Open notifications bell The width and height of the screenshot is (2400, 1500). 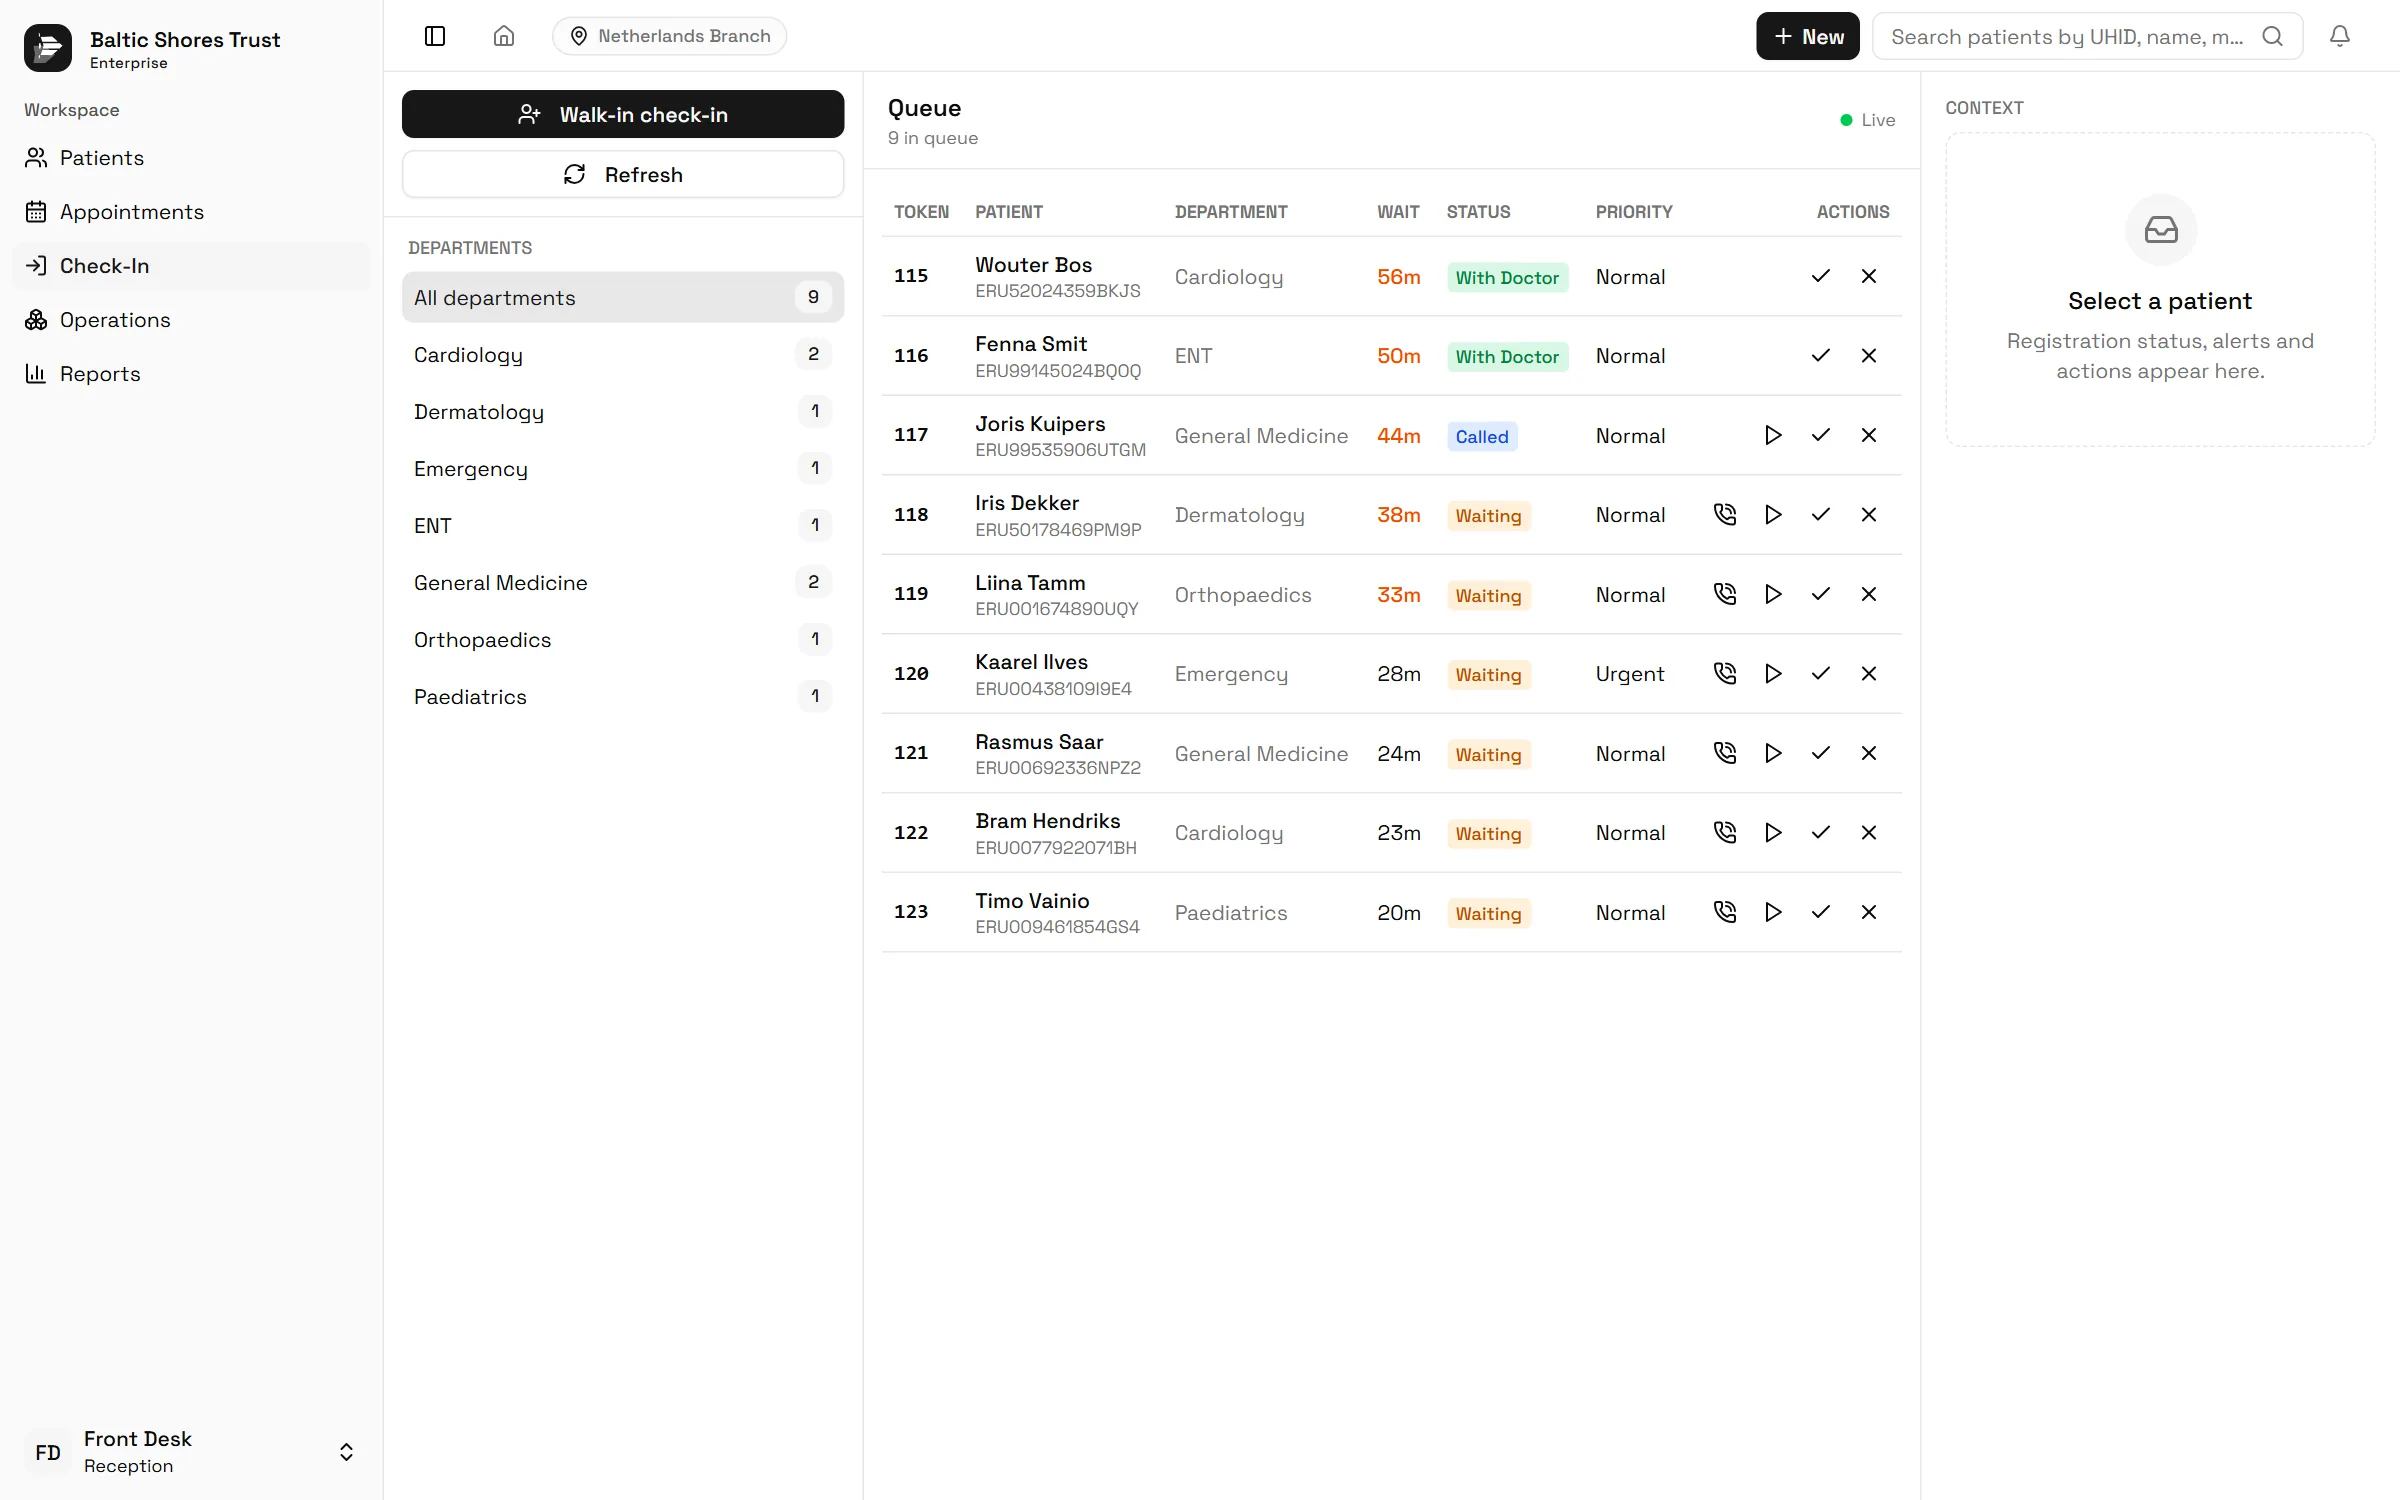point(2339,36)
